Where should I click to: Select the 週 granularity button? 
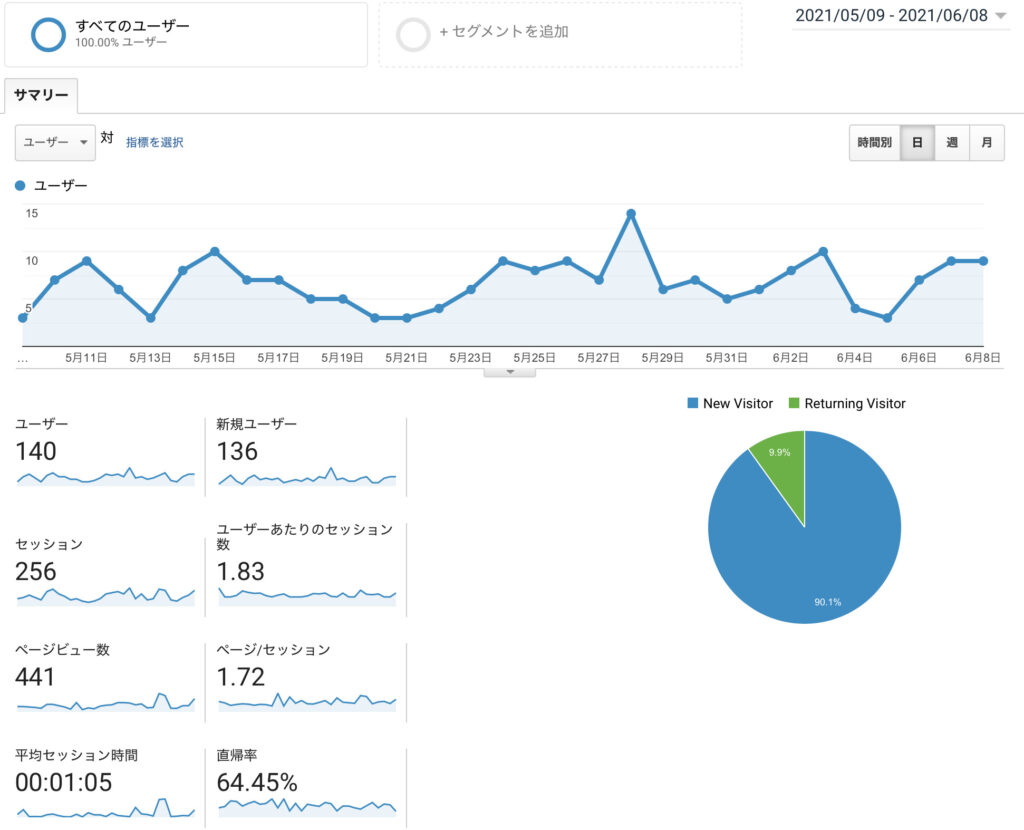(952, 142)
